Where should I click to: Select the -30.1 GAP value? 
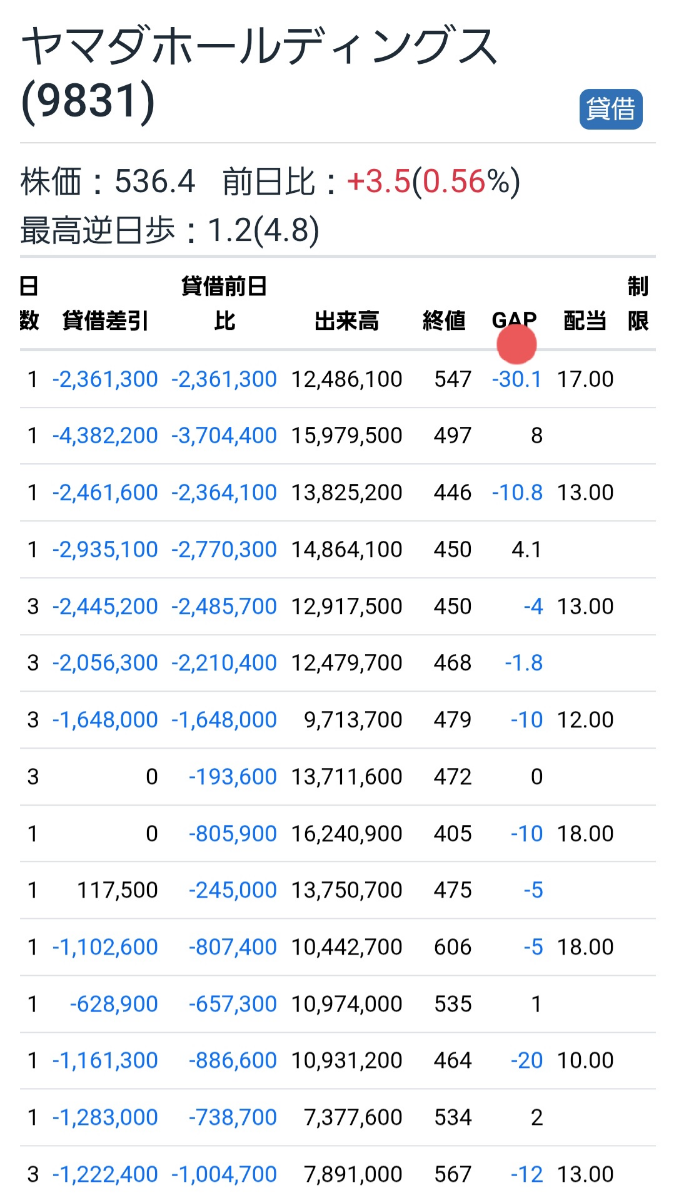click(517, 379)
